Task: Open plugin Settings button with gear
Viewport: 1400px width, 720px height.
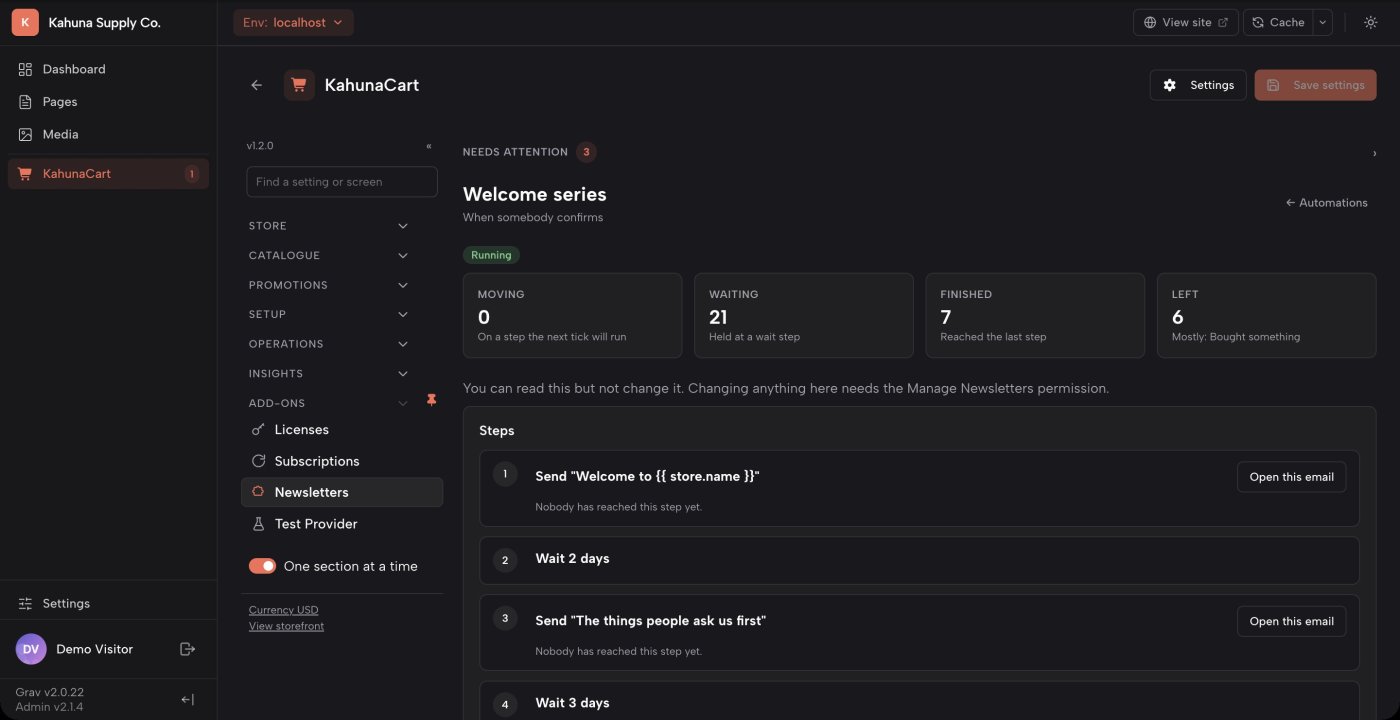Action: tap(1198, 85)
